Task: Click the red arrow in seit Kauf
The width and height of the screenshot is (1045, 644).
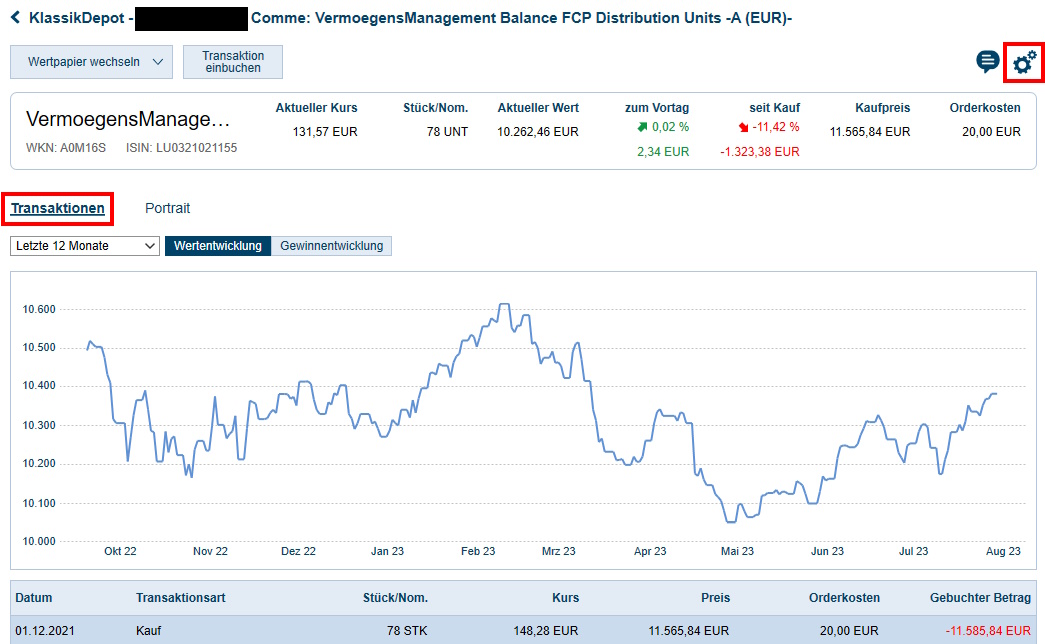Action: [743, 127]
